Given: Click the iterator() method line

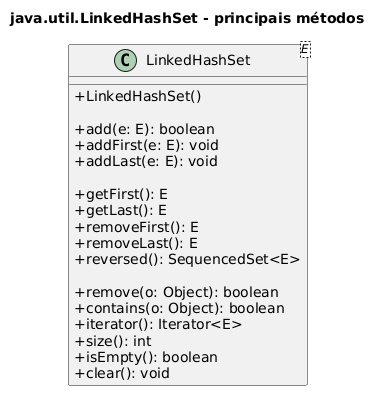Looking at the screenshot, I should [x=158, y=324].
